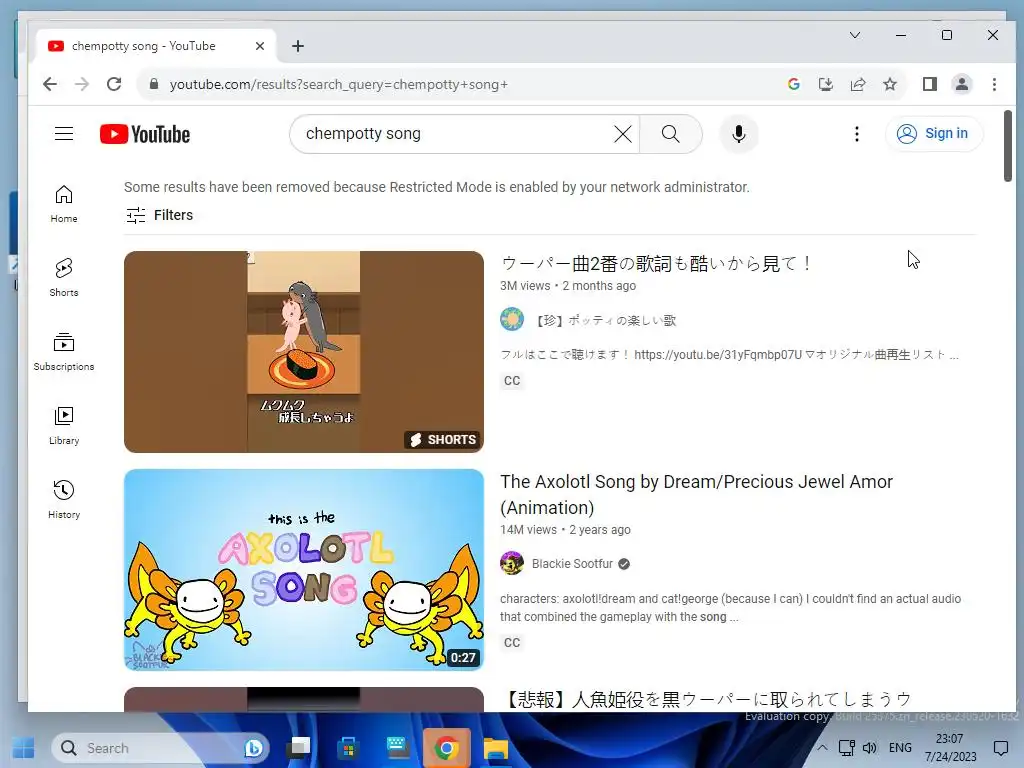Open the Windows Start menu

coord(24,748)
